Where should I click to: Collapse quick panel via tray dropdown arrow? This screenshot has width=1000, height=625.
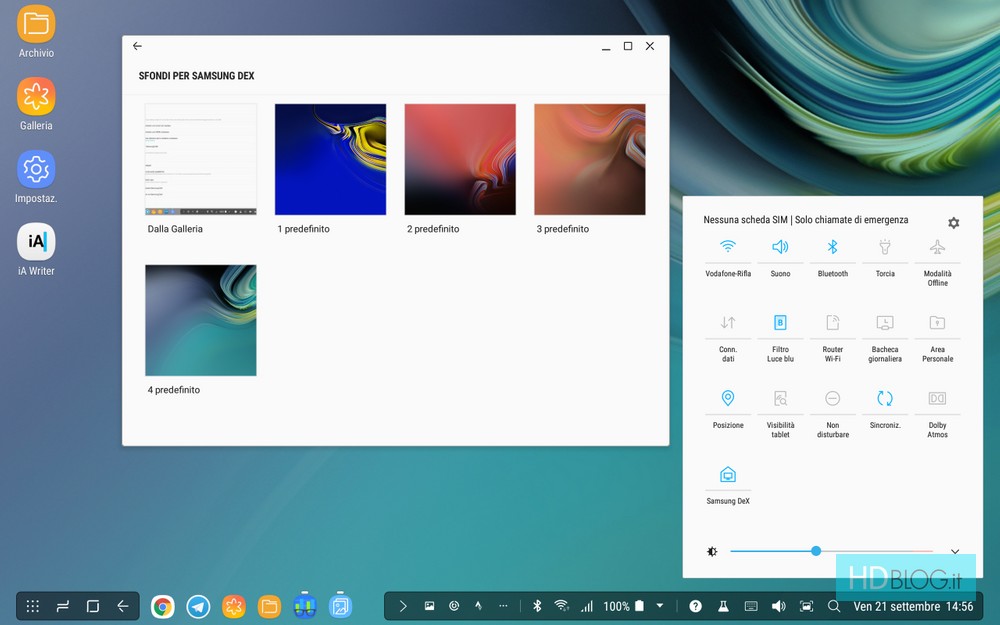tap(660, 607)
